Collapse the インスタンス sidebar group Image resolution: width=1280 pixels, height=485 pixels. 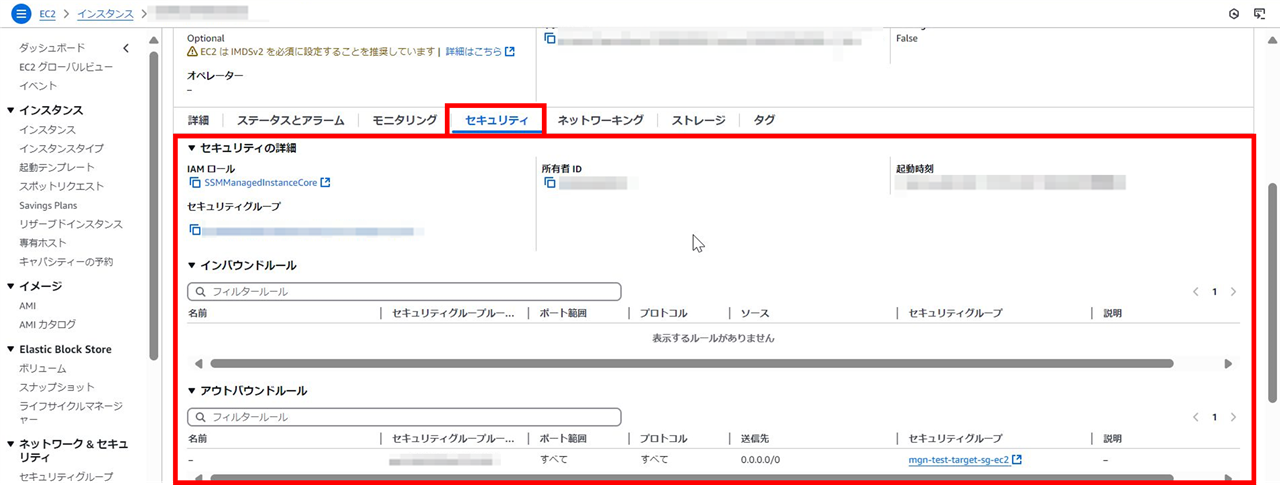(x=11, y=111)
